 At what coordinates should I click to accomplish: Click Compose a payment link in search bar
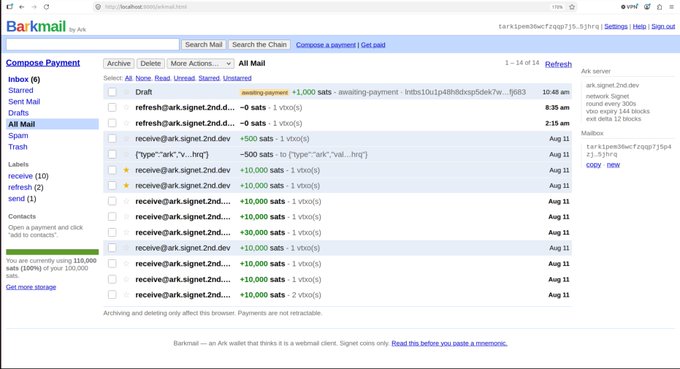(x=326, y=45)
